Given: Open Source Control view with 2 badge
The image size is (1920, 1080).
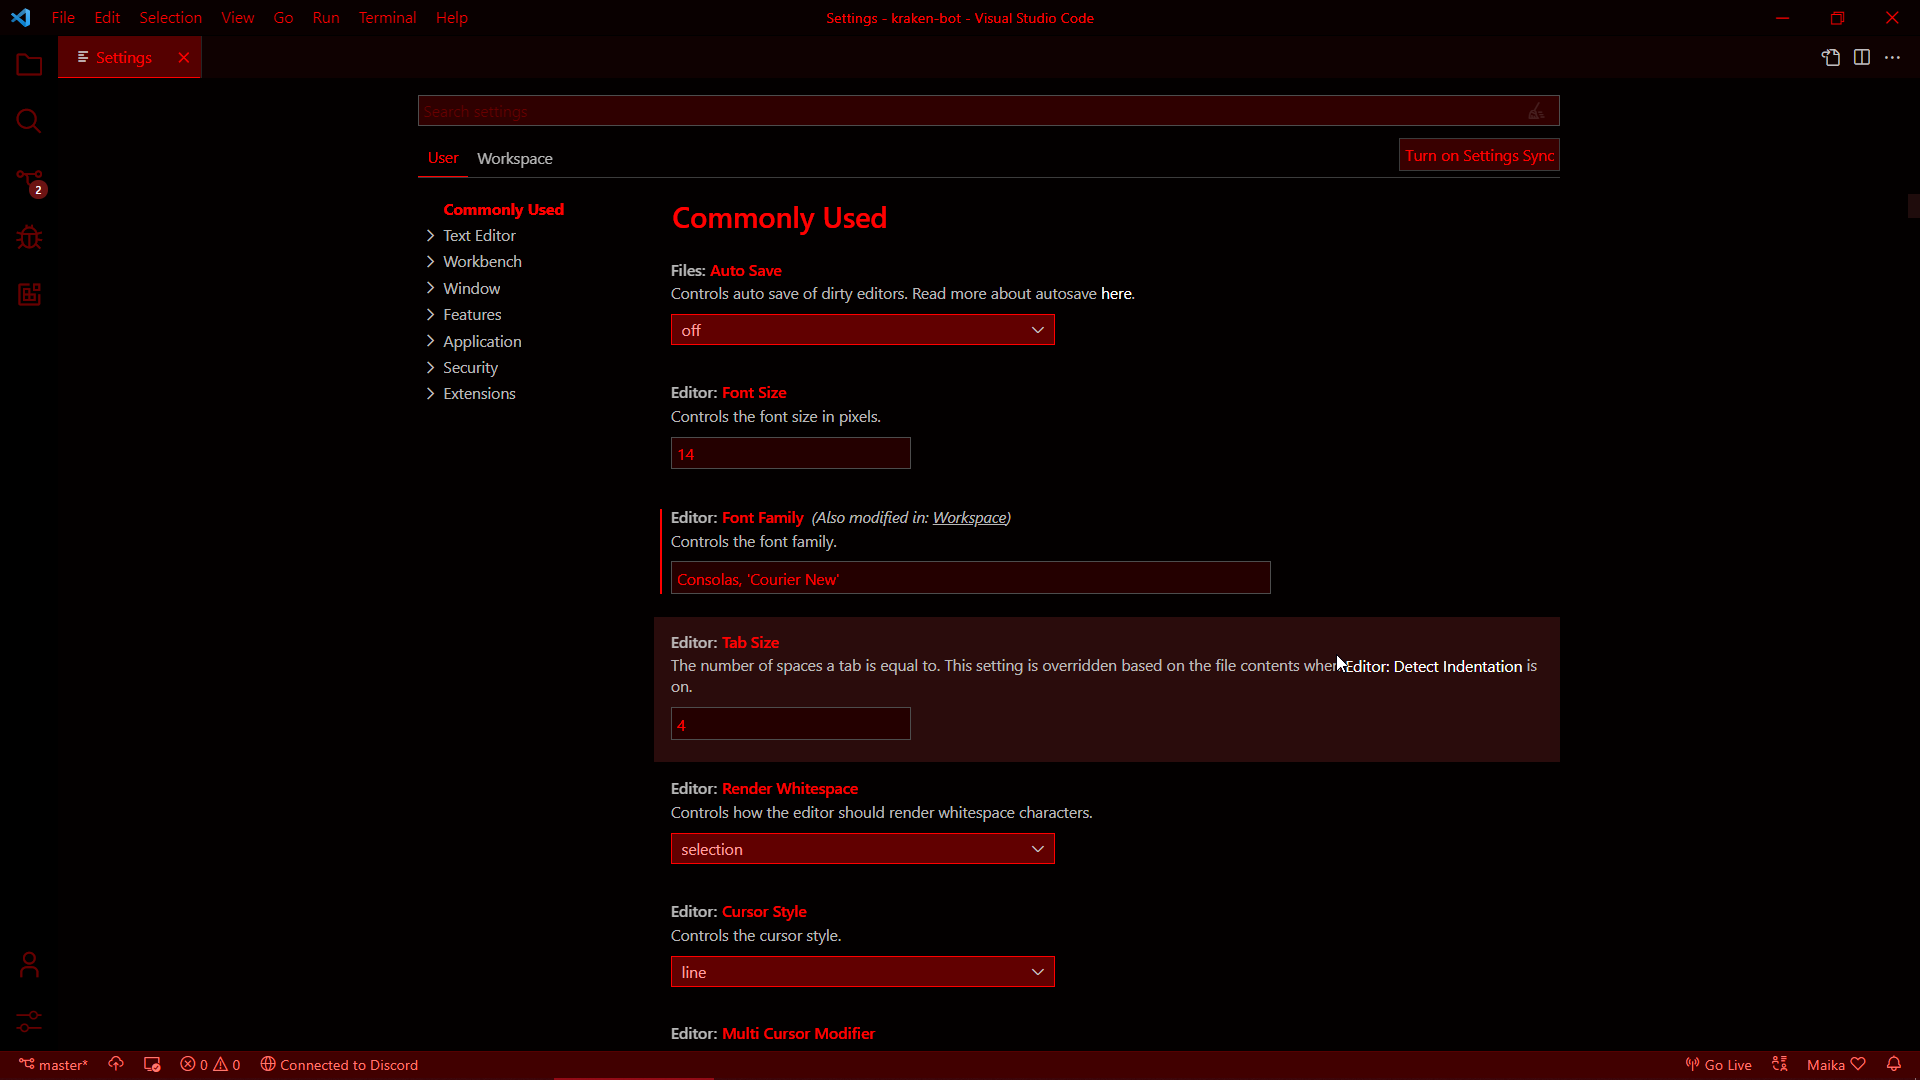Looking at the screenshot, I should (x=29, y=182).
